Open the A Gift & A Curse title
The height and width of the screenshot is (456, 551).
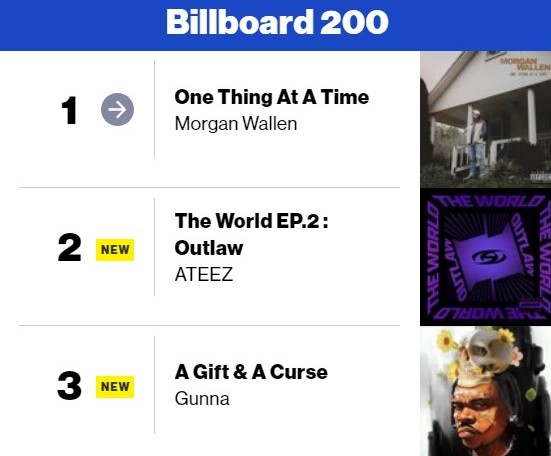coord(251,372)
